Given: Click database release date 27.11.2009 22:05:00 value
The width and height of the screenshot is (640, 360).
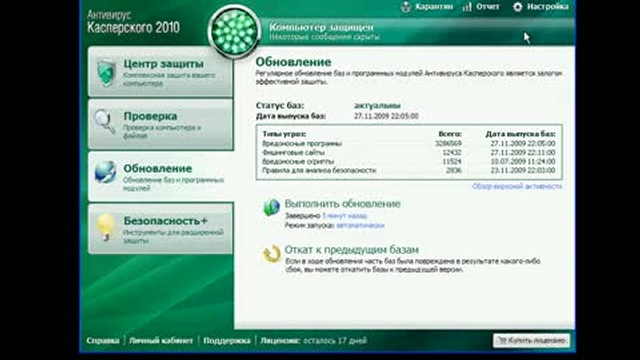Looking at the screenshot, I should 386,116.
